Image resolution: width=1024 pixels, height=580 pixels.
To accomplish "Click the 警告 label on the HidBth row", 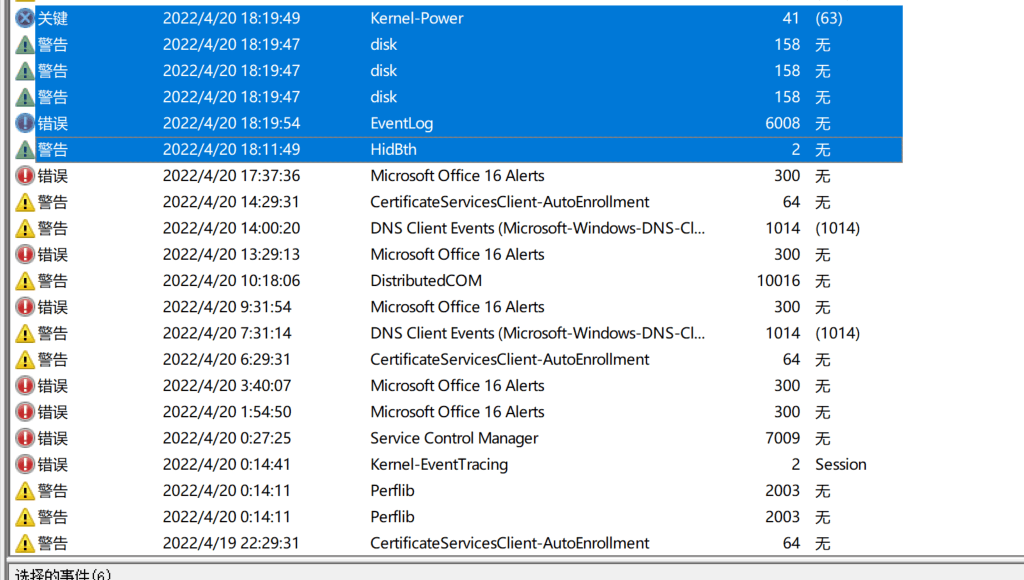I will coord(52,150).
